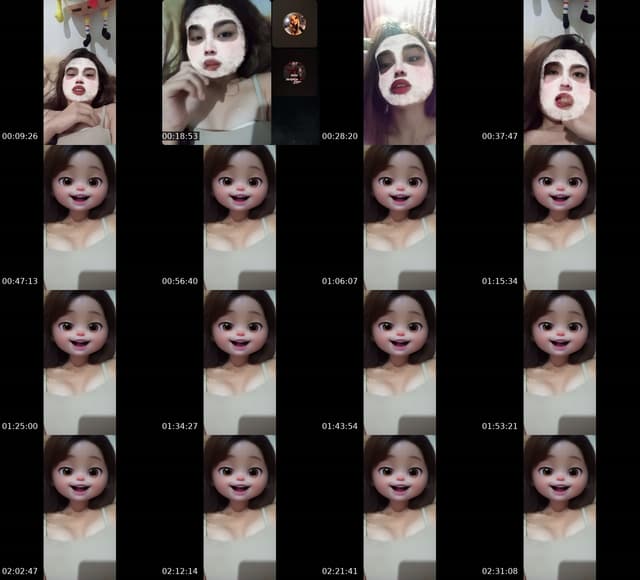Click the timestamp text 01:06:07
Image resolution: width=640 pixels, height=580 pixels.
tap(340, 281)
